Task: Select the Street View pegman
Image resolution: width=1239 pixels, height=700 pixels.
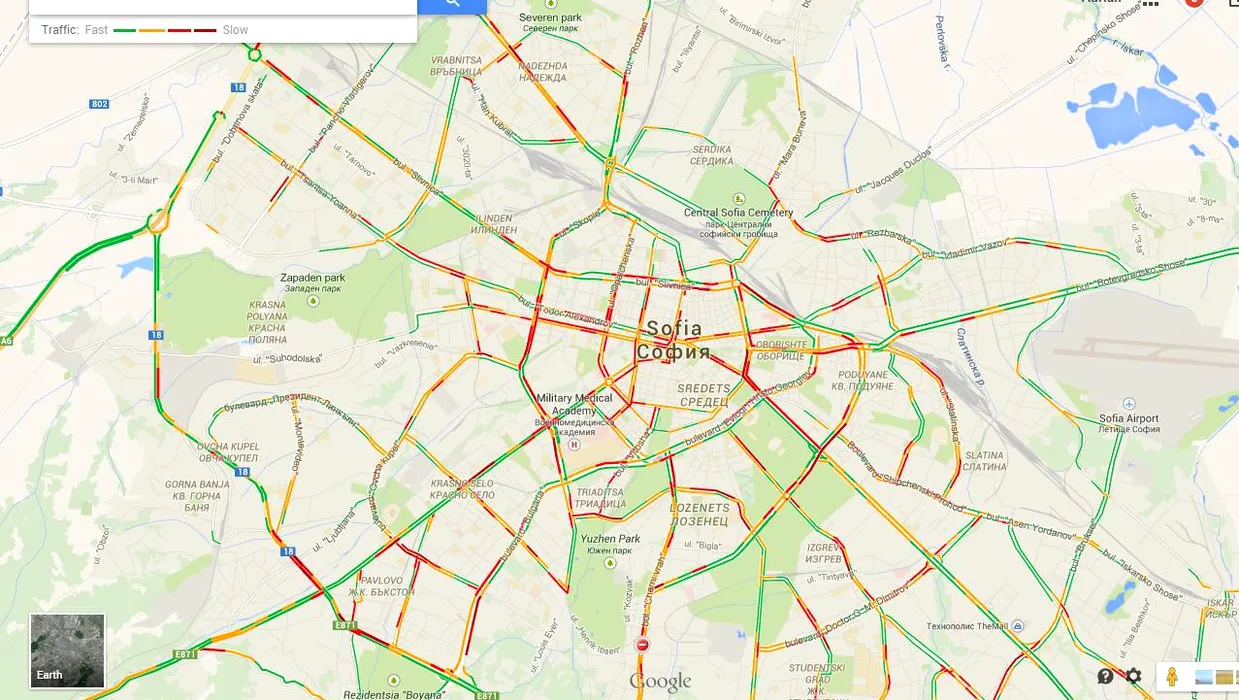Action: (1172, 677)
